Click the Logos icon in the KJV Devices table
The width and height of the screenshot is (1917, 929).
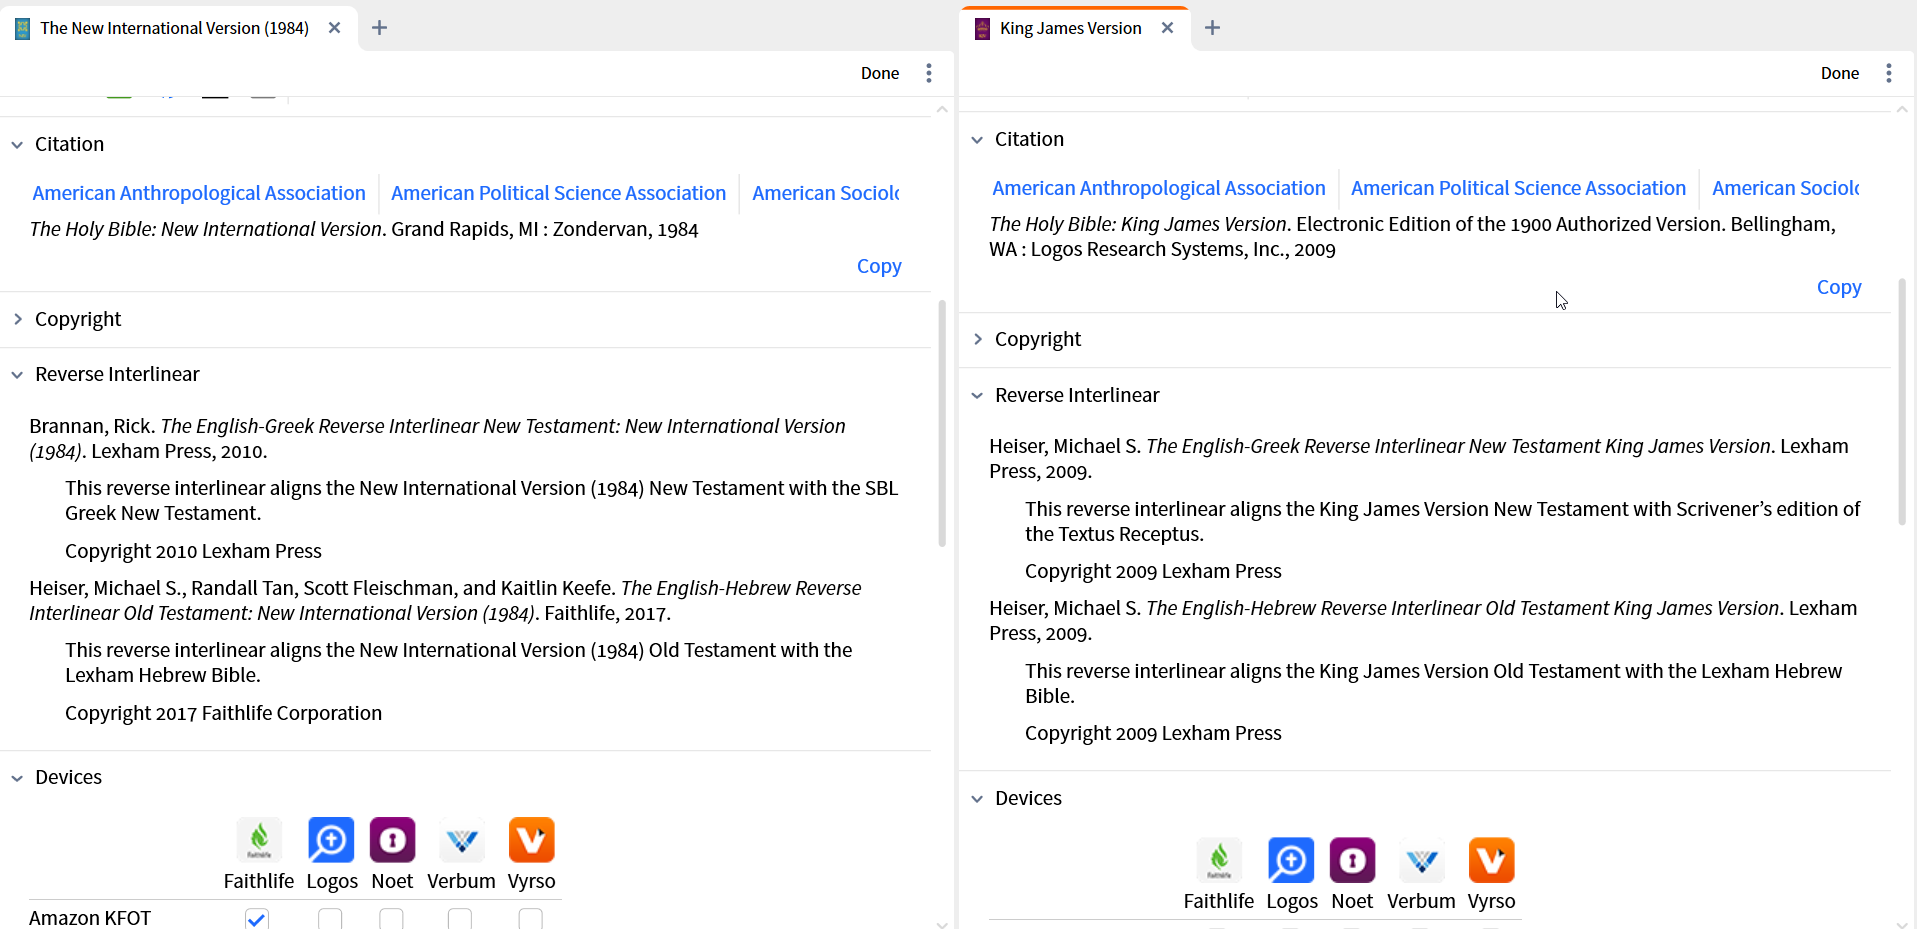(1291, 860)
